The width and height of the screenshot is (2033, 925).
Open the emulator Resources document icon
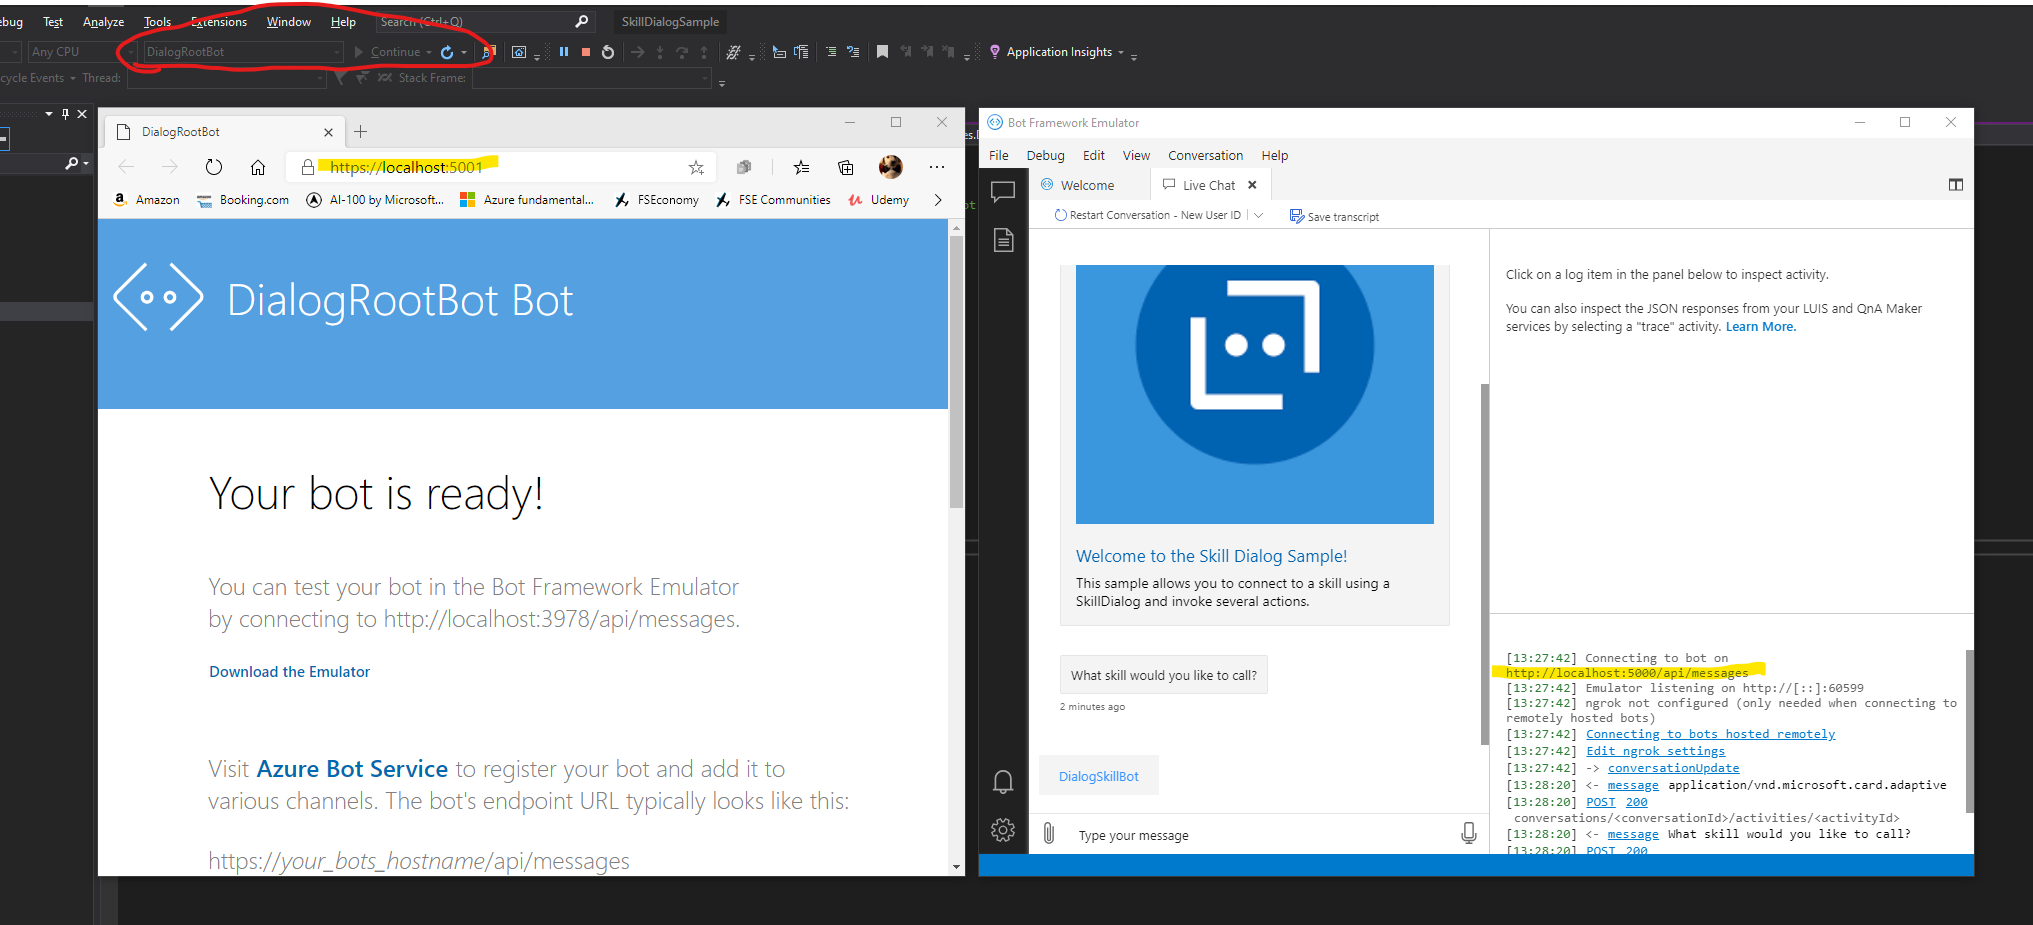[1003, 240]
